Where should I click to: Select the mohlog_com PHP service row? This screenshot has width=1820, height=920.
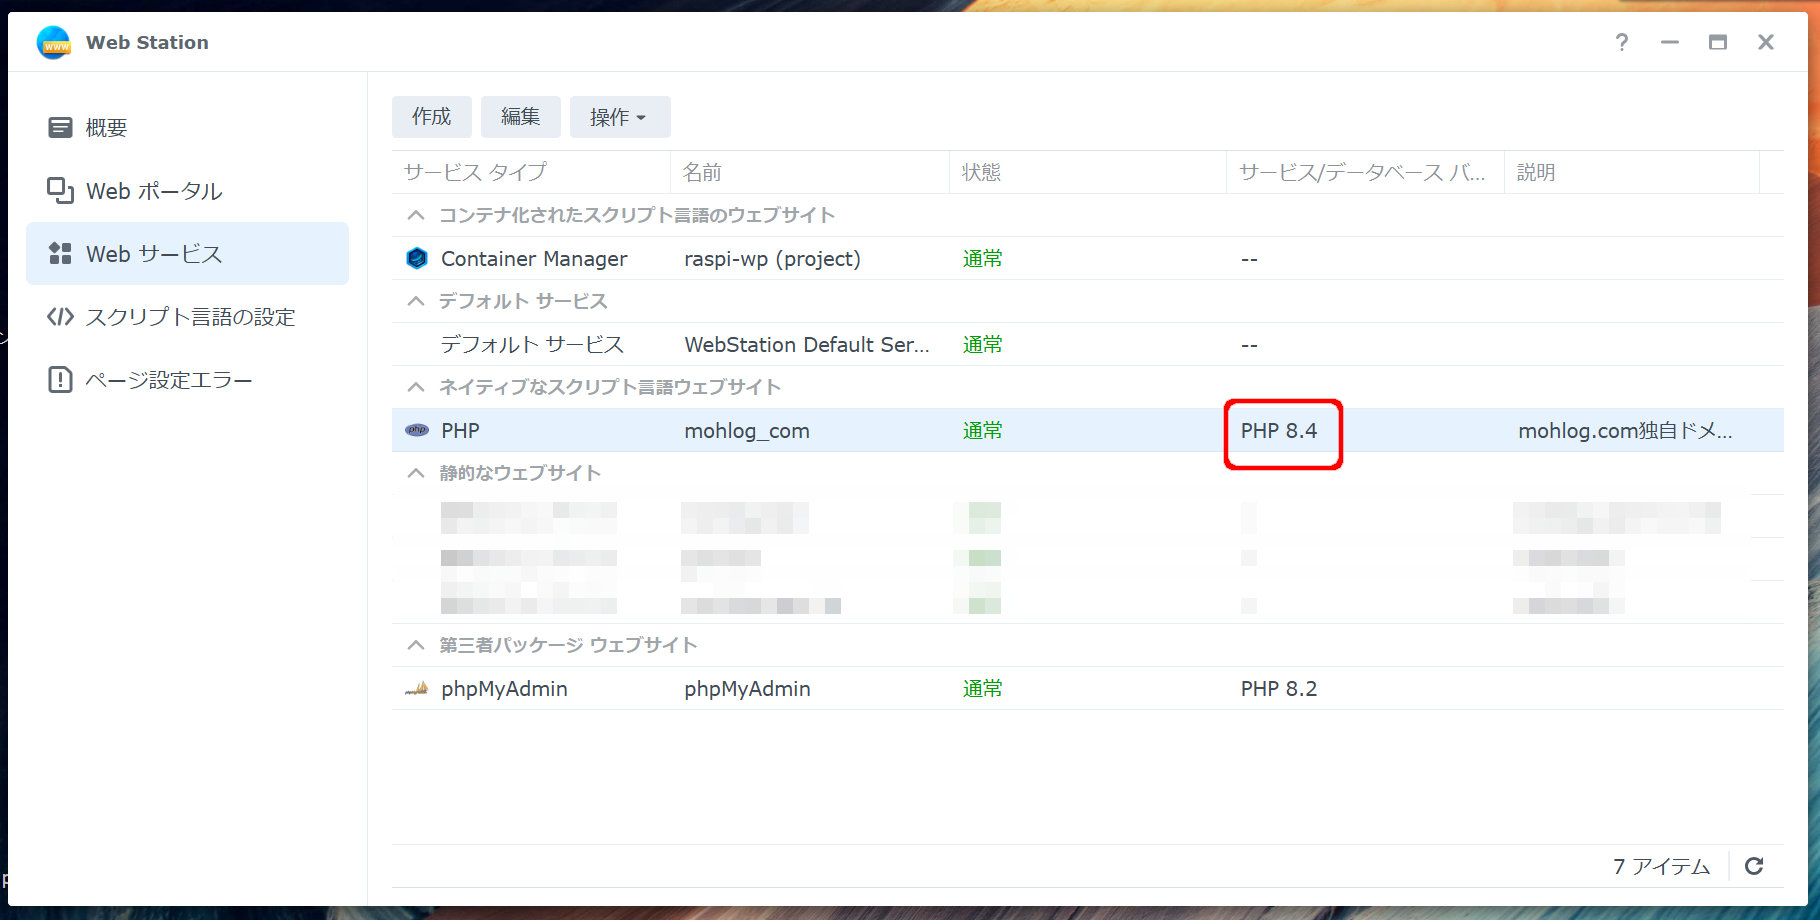tap(746, 431)
